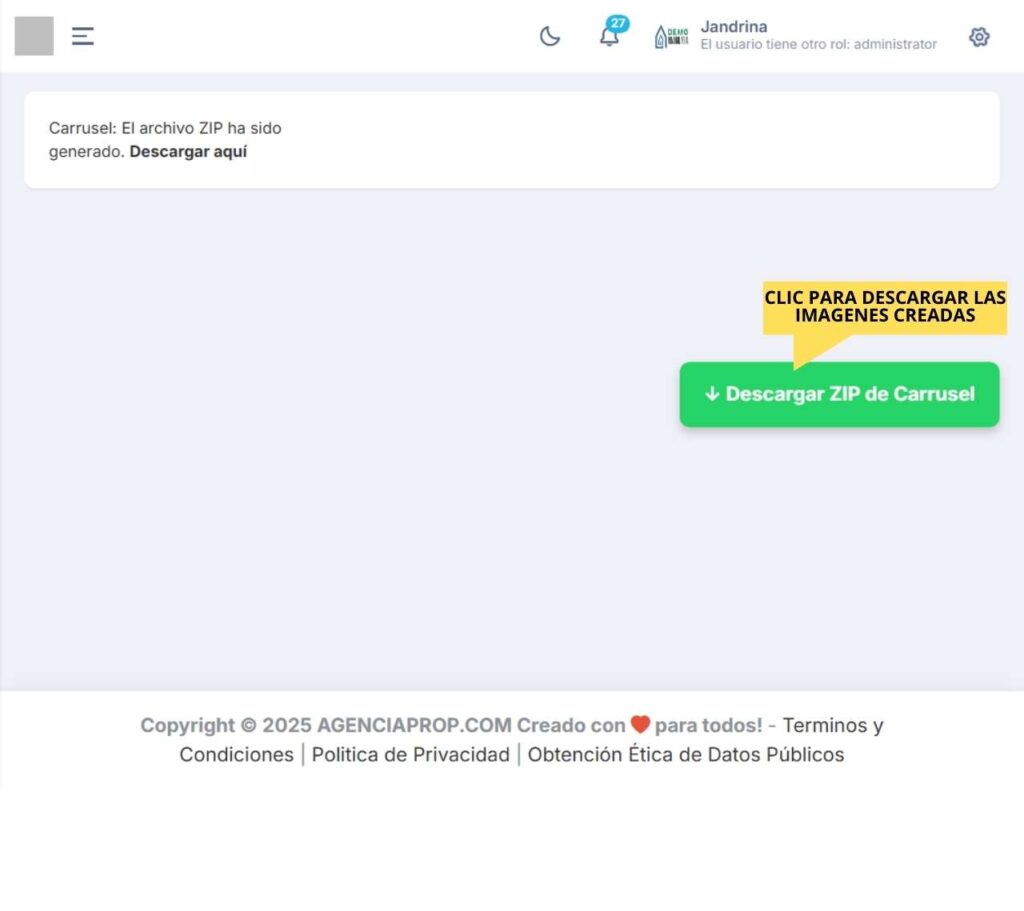Image resolution: width=1024 pixels, height=911 pixels.
Task: Open the Jandrina user profile menu
Action: coord(734,27)
